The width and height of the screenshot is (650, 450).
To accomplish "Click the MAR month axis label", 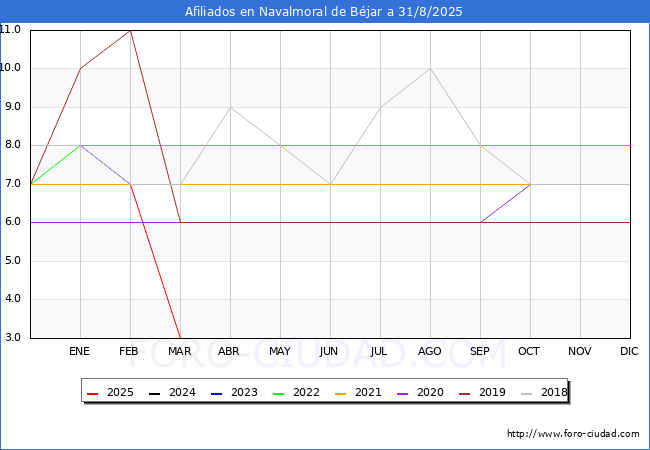I will (x=179, y=351).
